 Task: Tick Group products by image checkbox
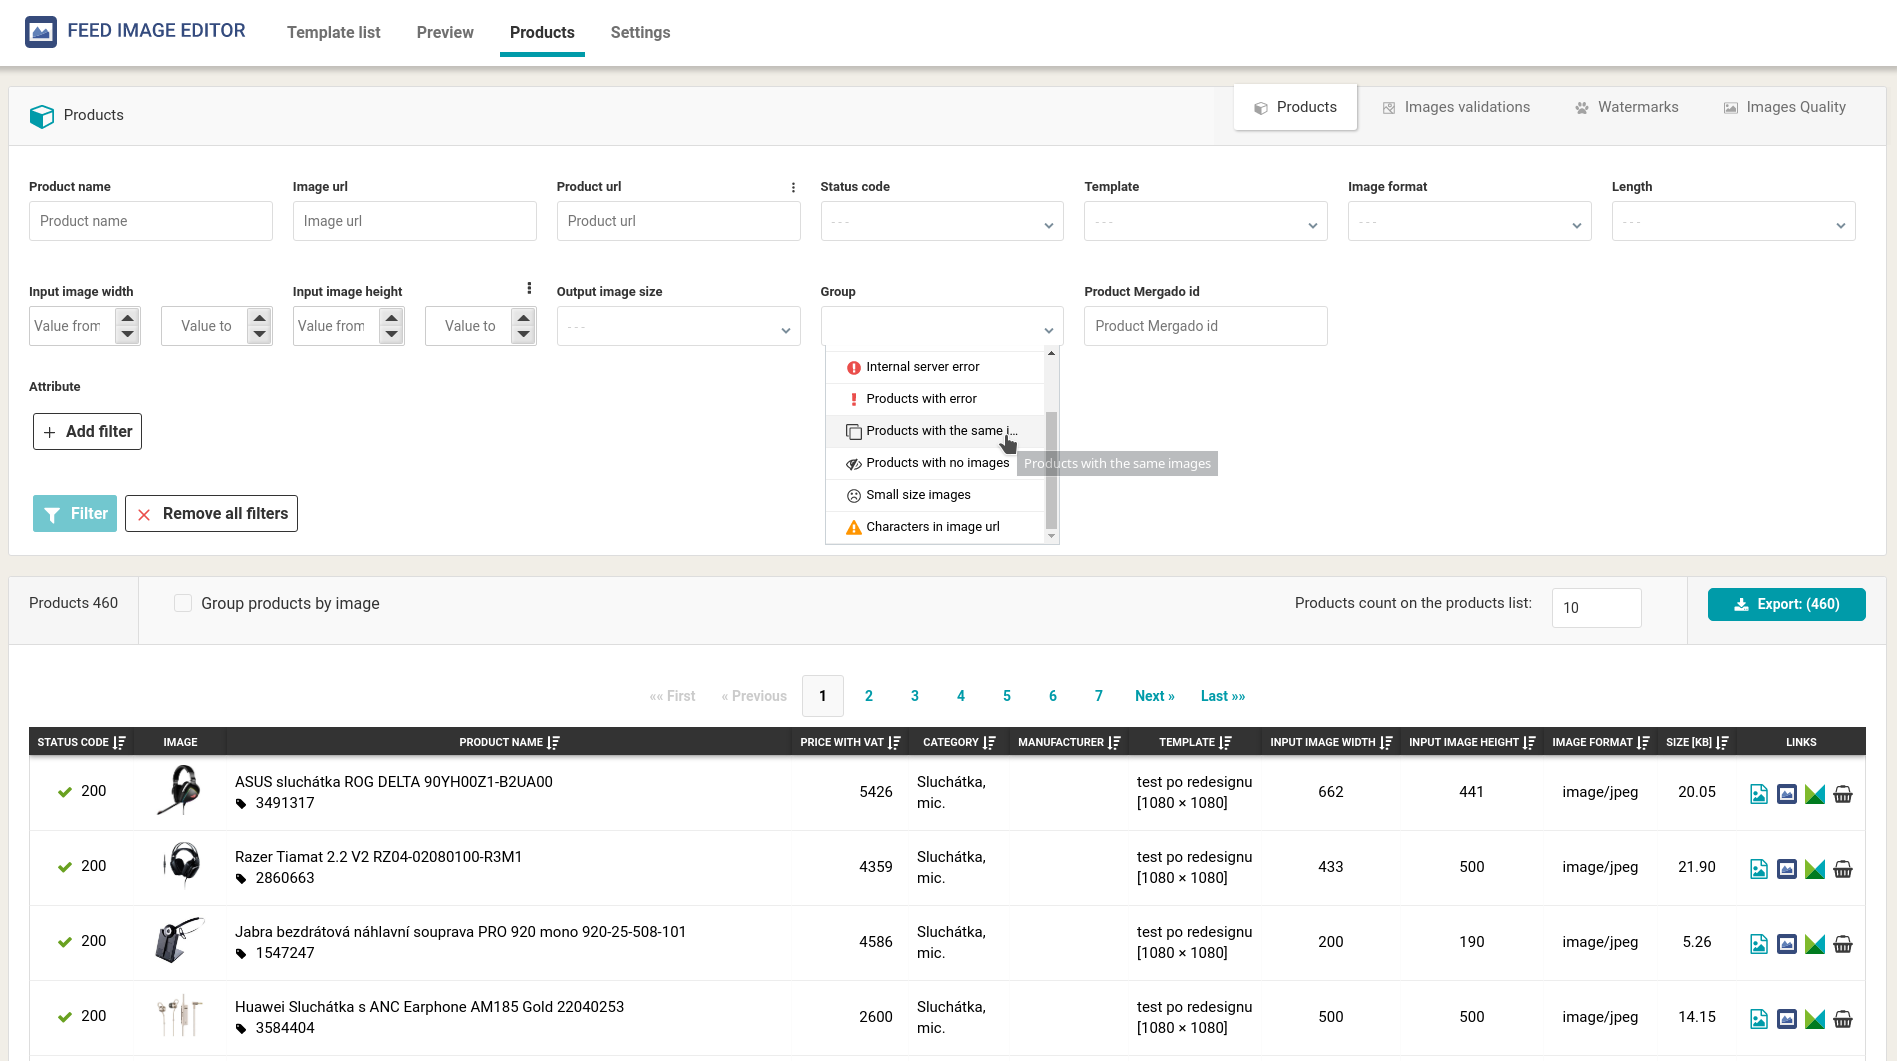(183, 603)
